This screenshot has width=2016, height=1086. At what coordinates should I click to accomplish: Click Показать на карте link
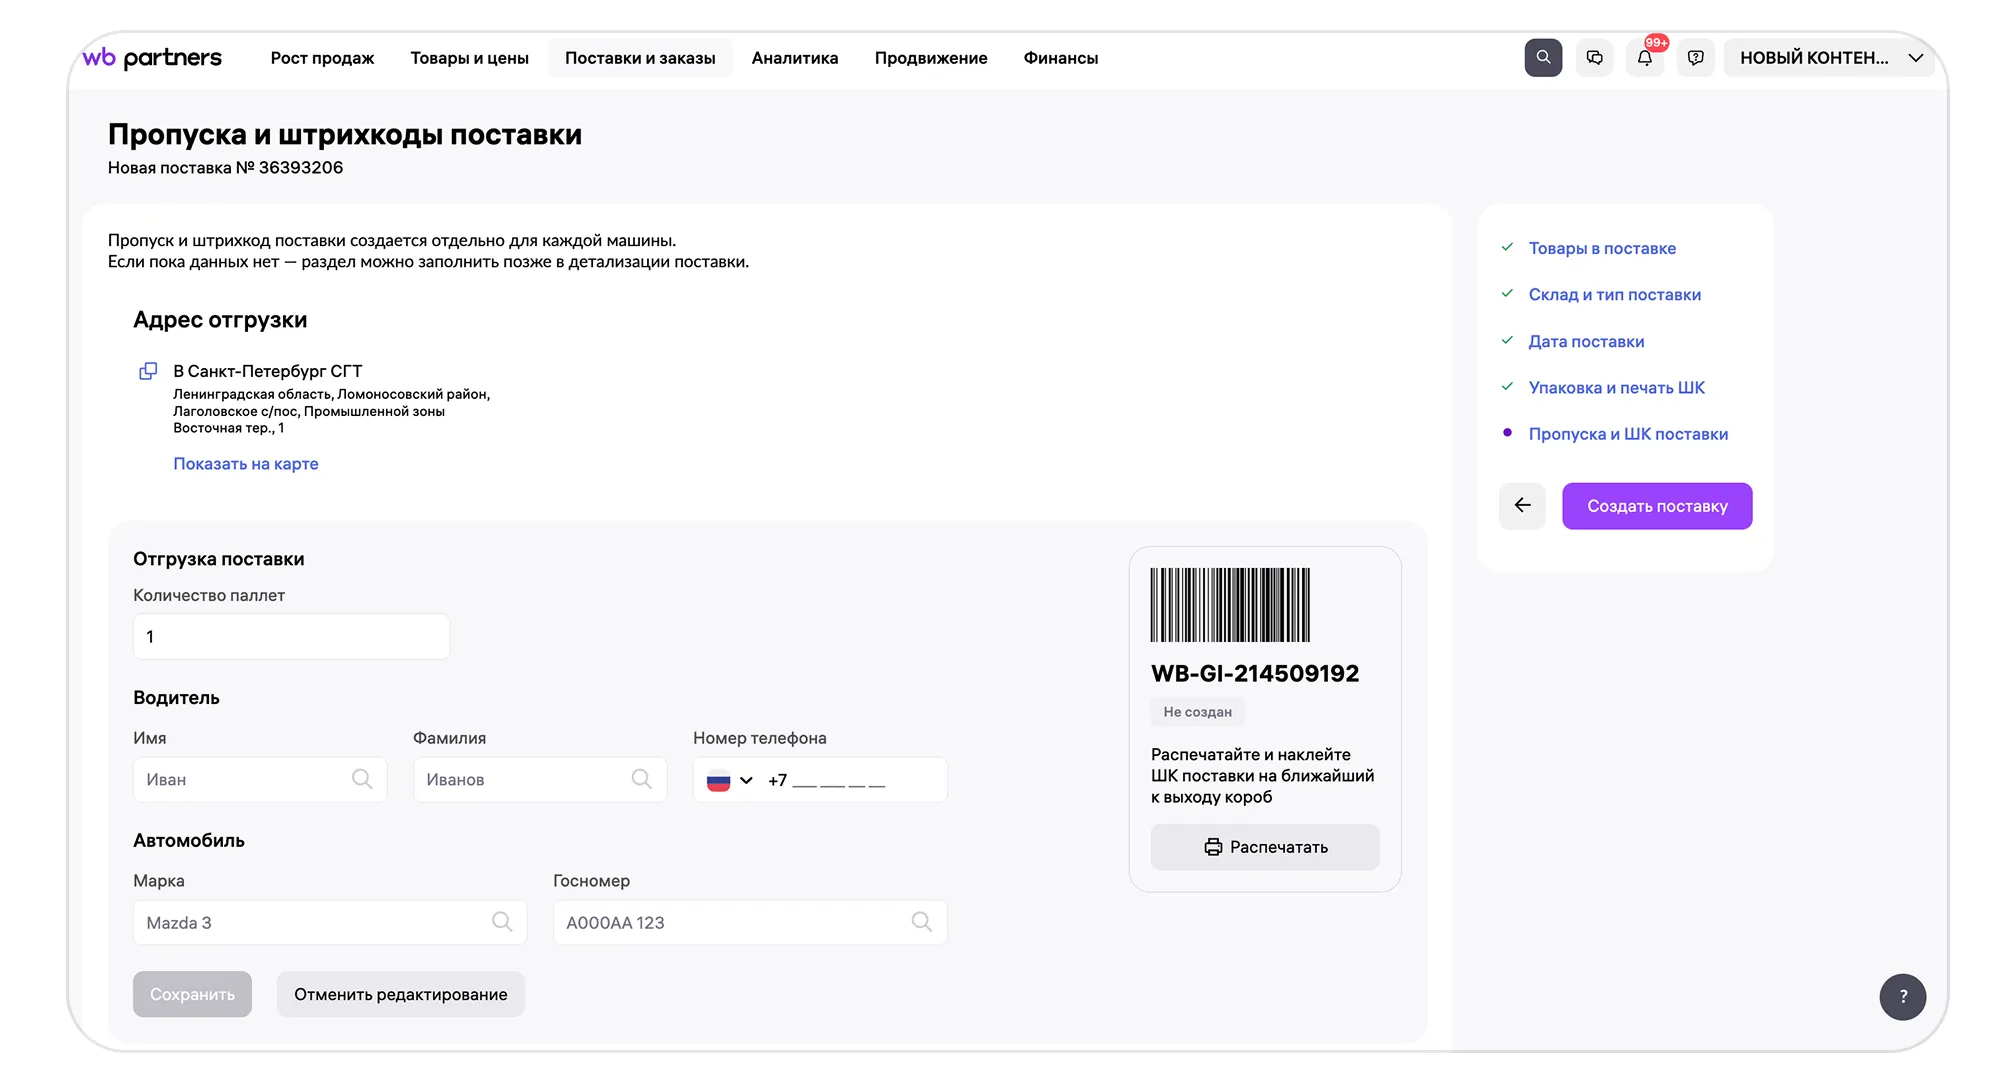pos(246,464)
